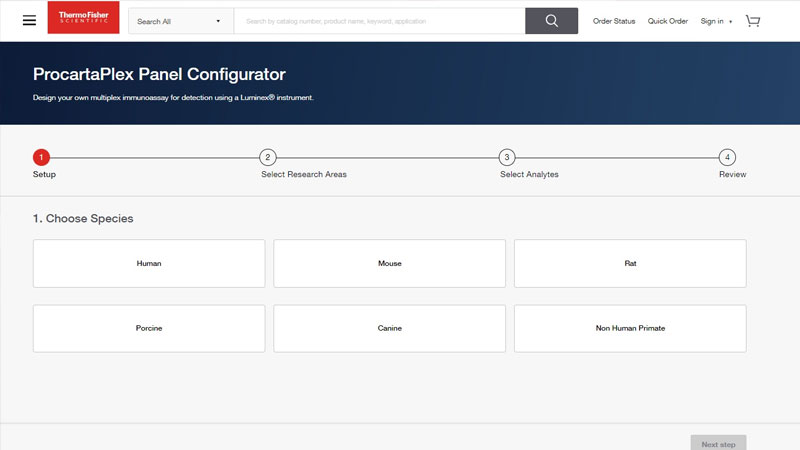Go to step 1 Setup circle
This screenshot has width=800, height=450.
point(41,157)
